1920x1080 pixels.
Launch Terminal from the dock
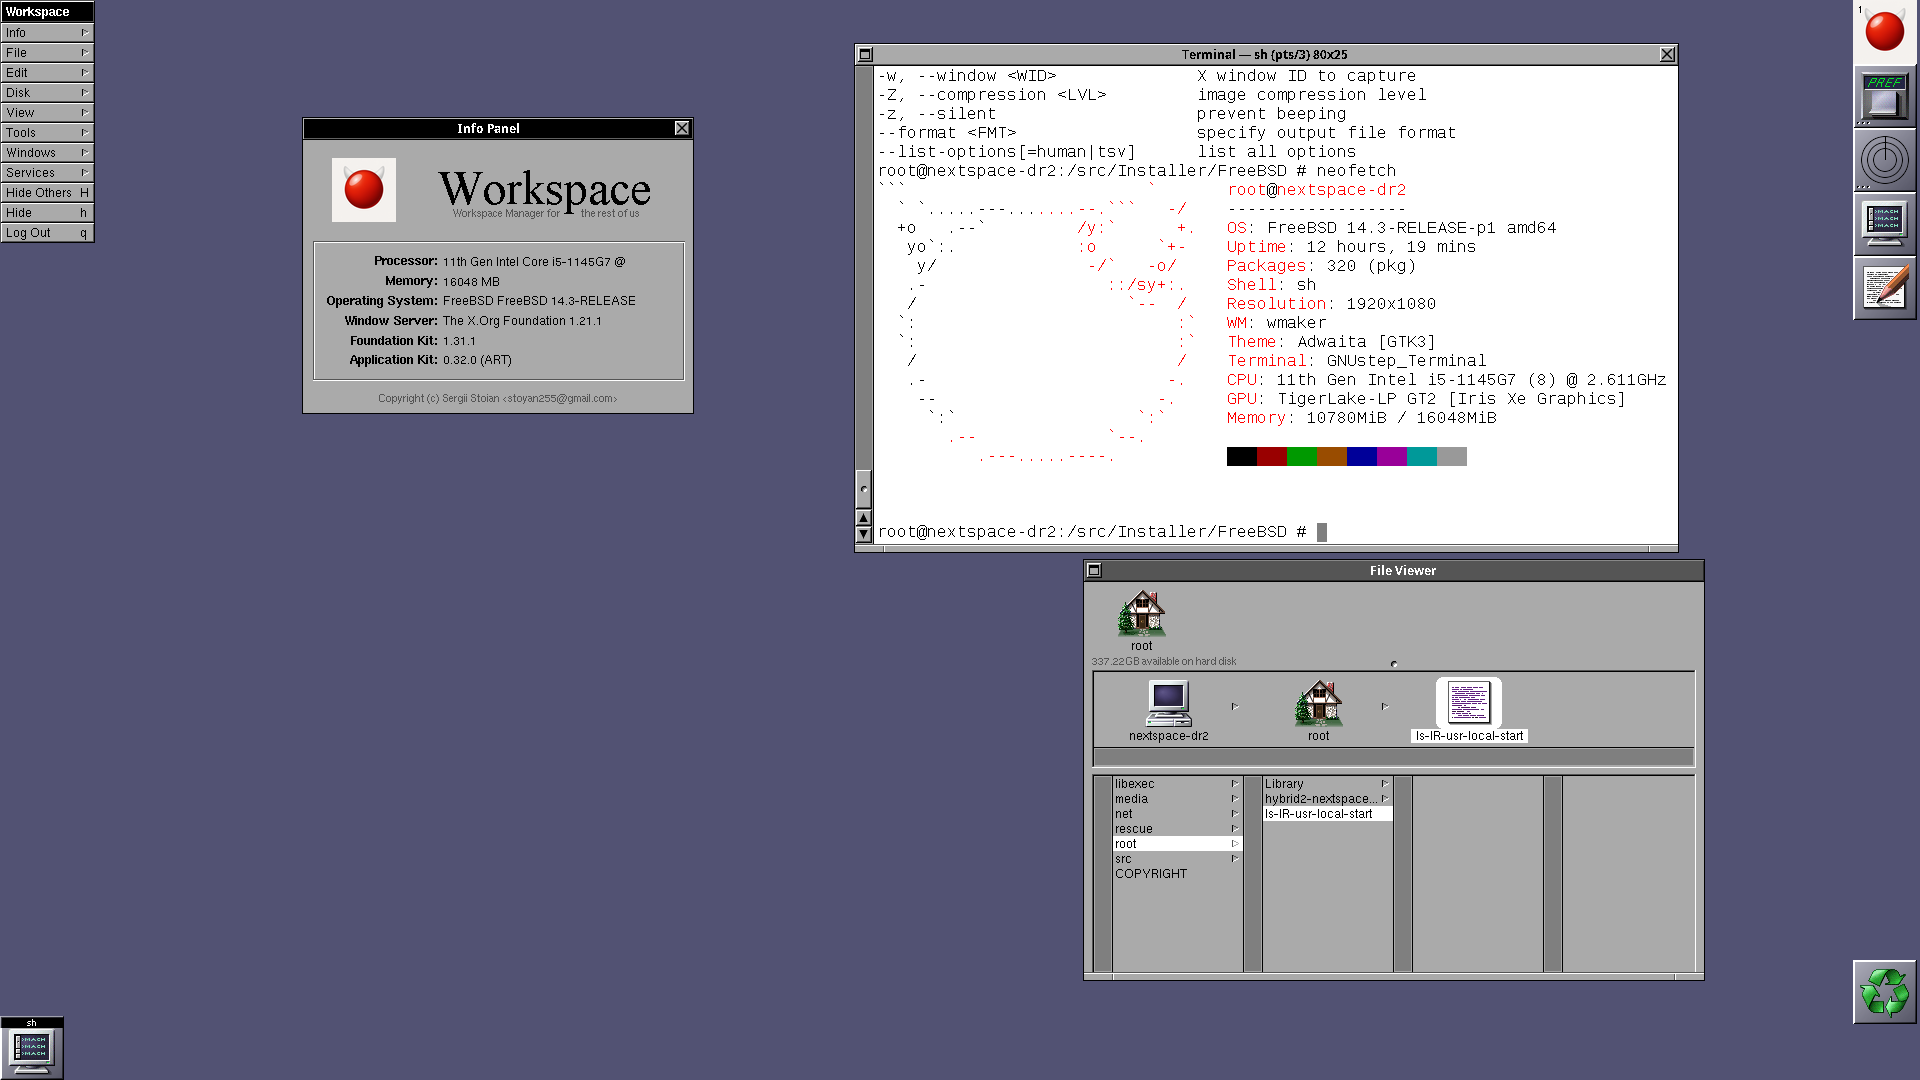1884,224
